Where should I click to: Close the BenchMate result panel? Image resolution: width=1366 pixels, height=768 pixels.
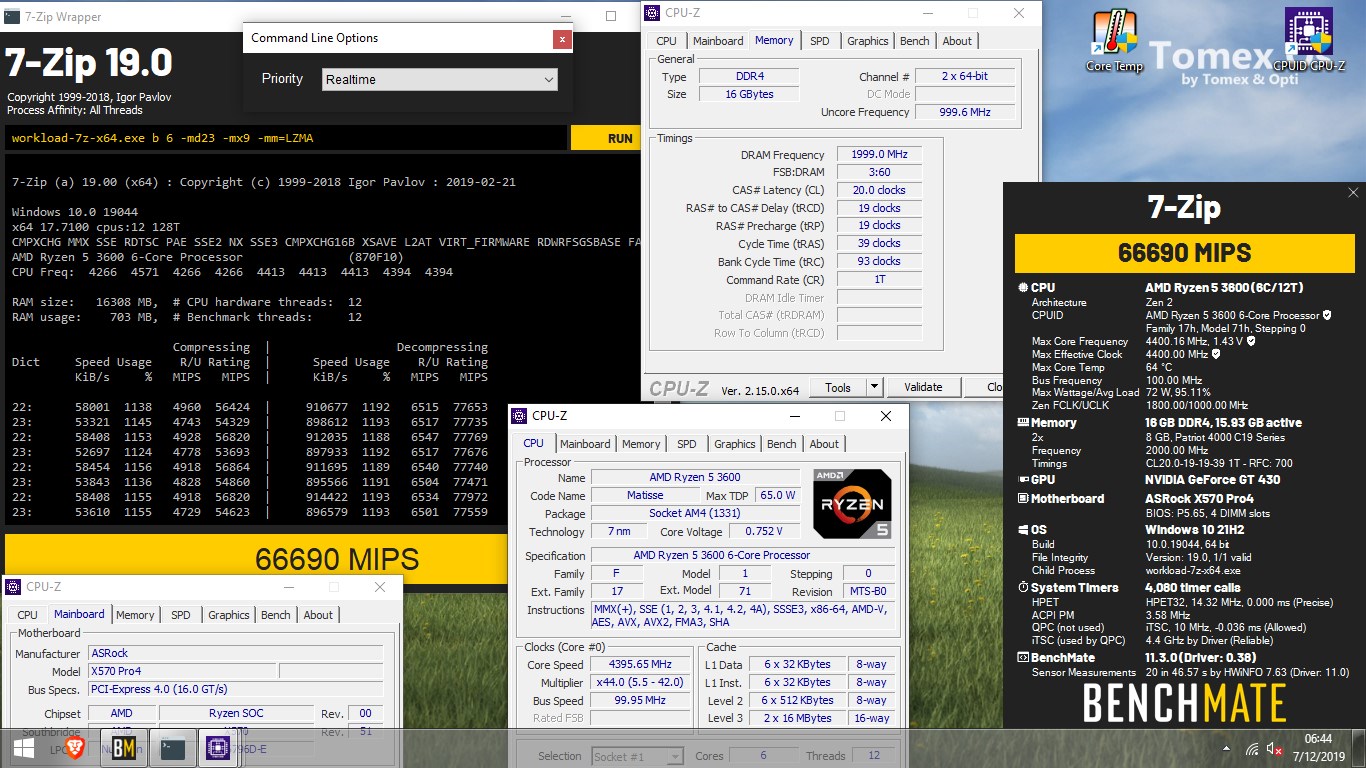(1353, 193)
